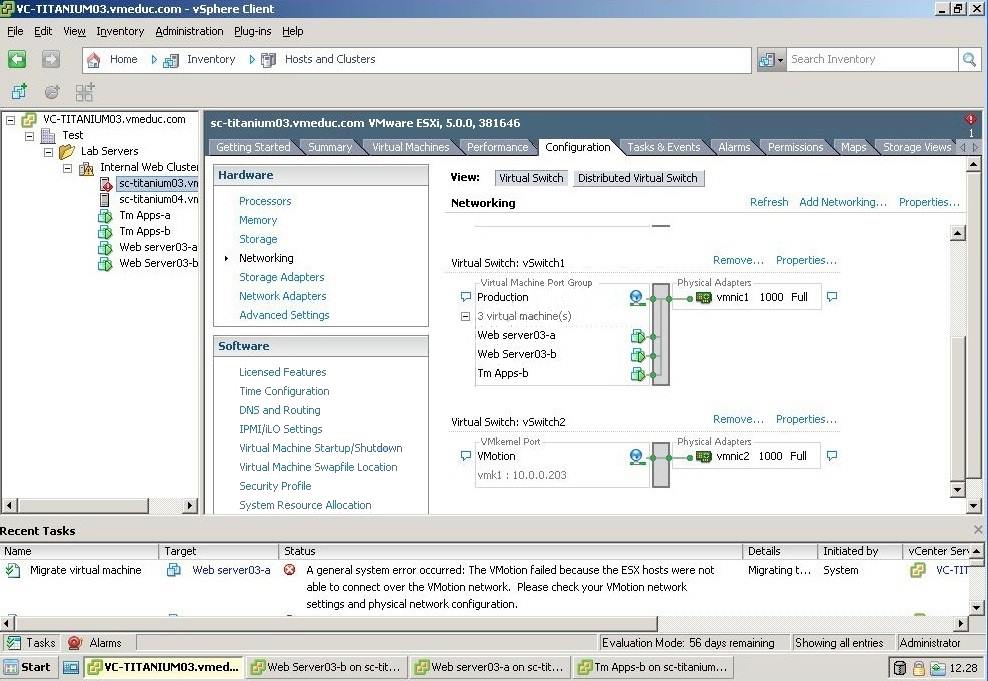Collapse the Test datacenter node
The image size is (988, 681).
[x=30, y=135]
